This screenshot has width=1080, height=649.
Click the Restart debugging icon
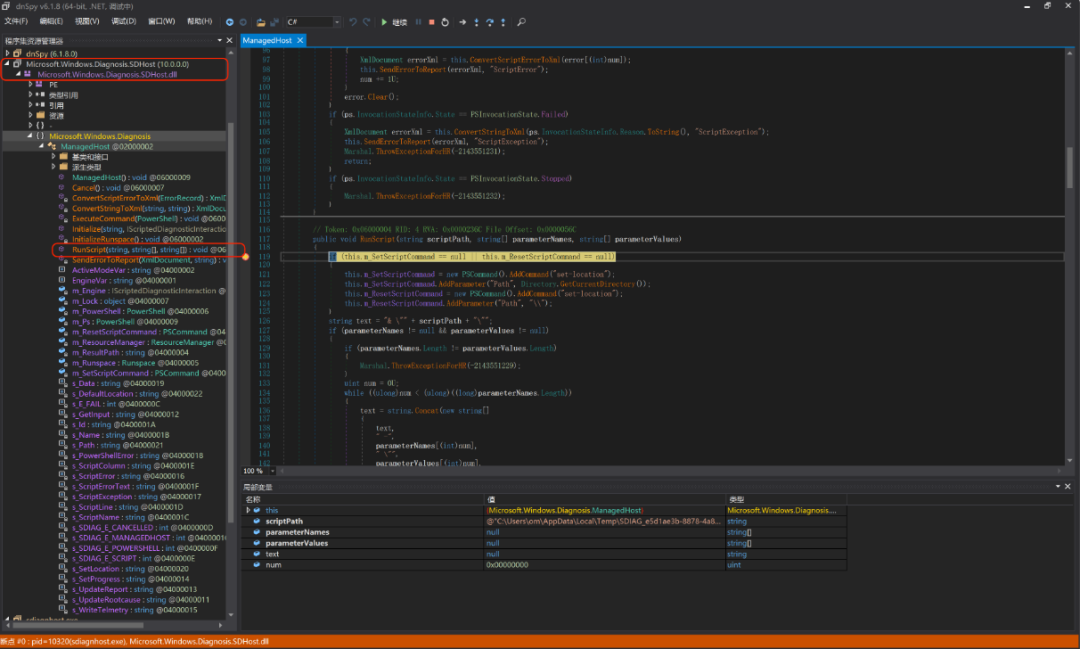[x=445, y=21]
